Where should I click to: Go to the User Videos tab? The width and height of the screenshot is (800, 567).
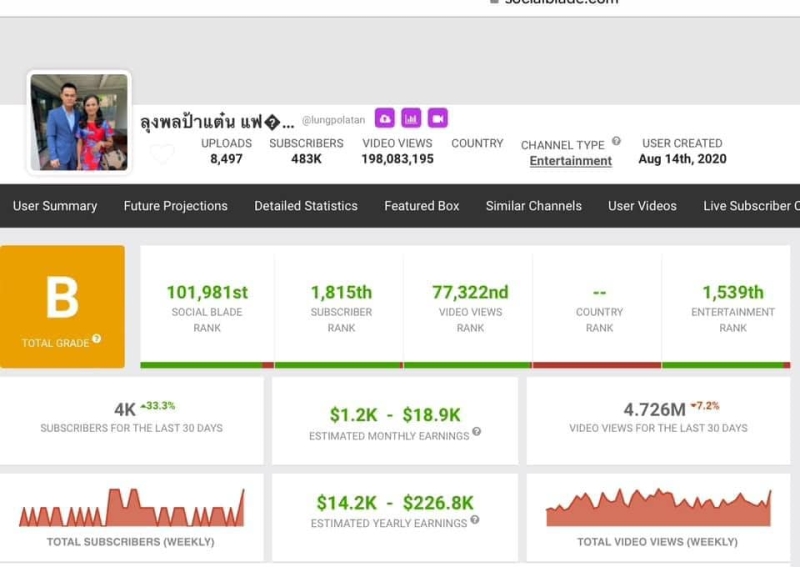pos(642,206)
